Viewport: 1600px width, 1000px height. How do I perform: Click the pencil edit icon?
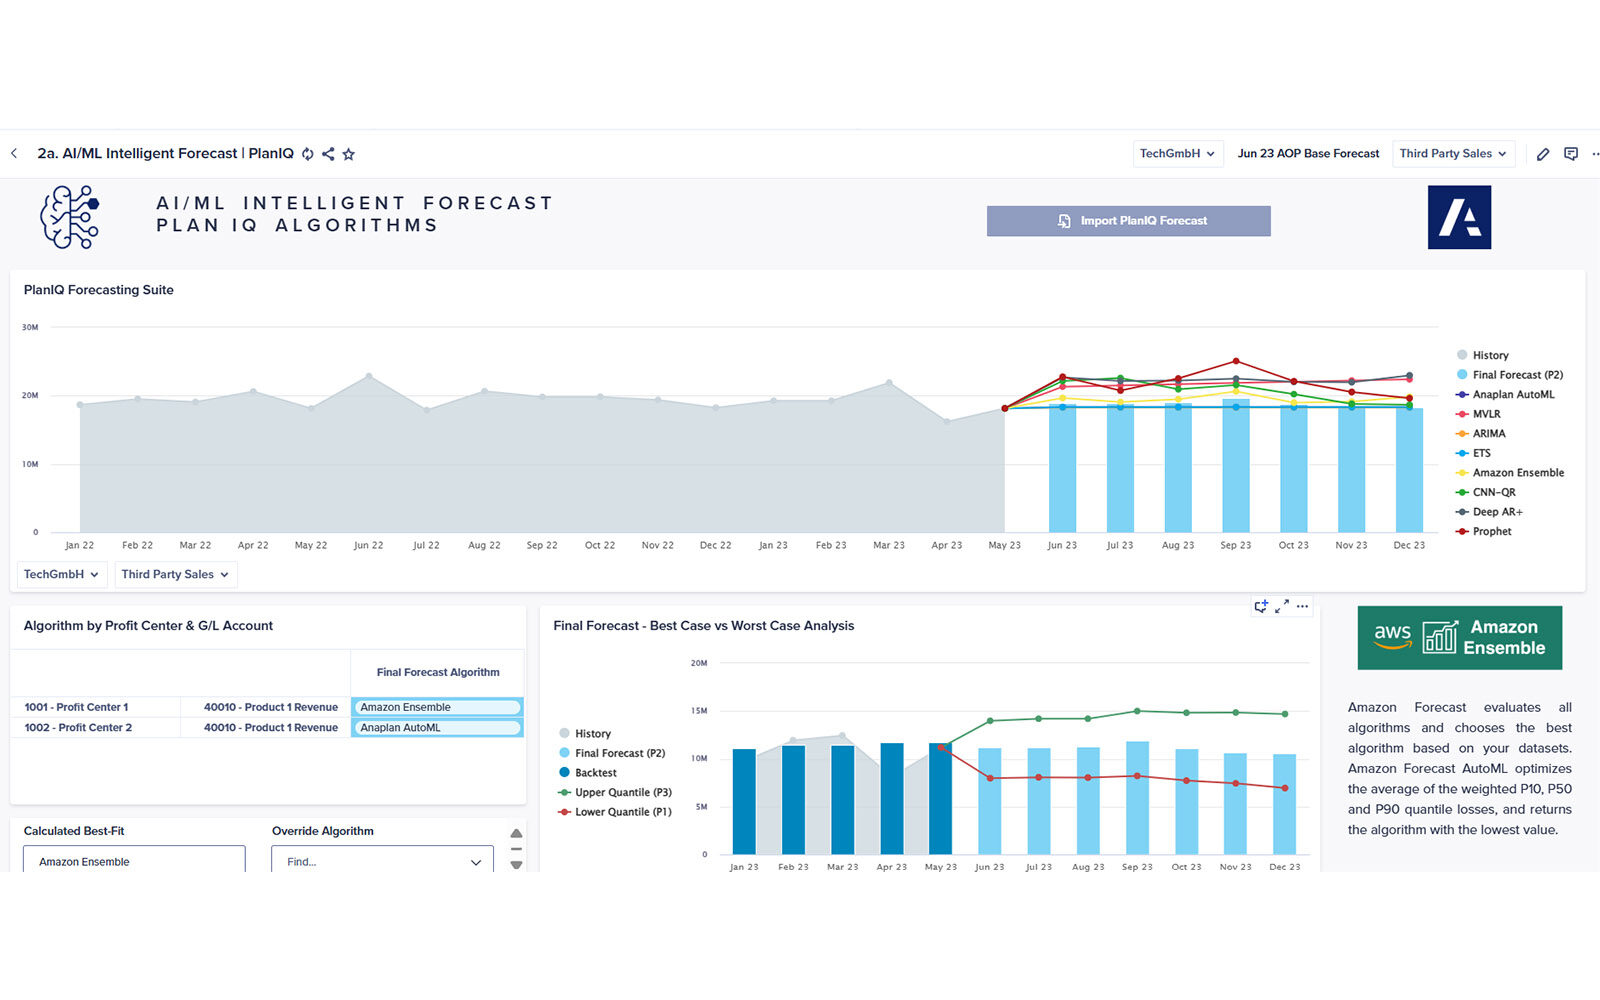[x=1543, y=154]
